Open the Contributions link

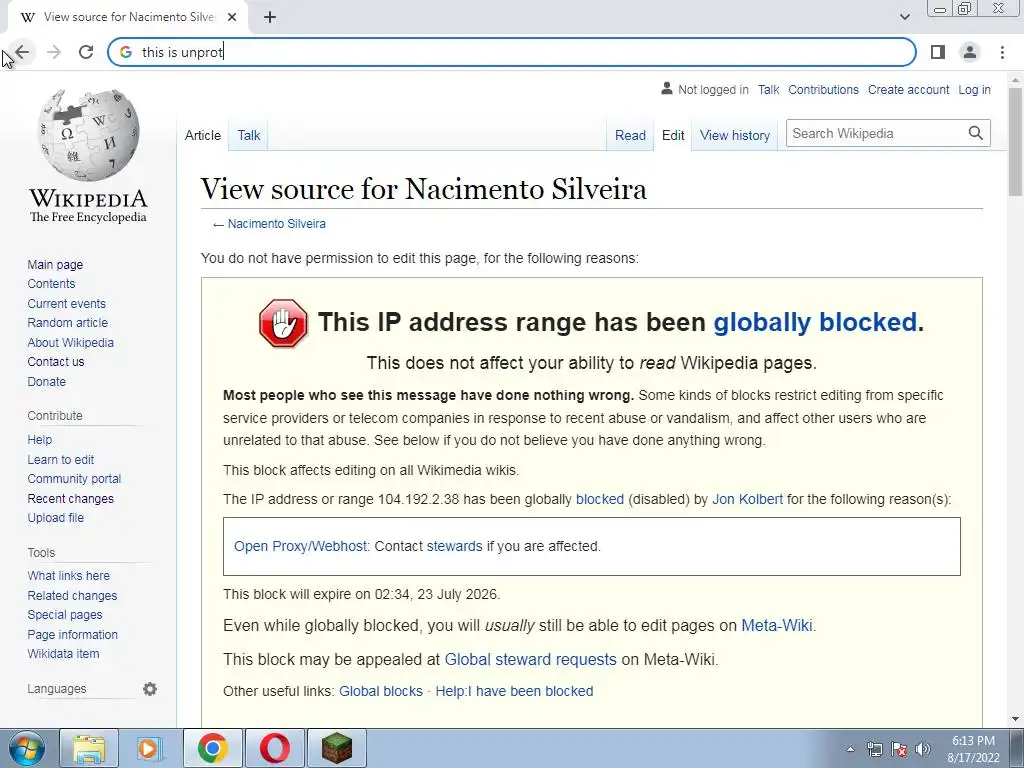coord(824,89)
